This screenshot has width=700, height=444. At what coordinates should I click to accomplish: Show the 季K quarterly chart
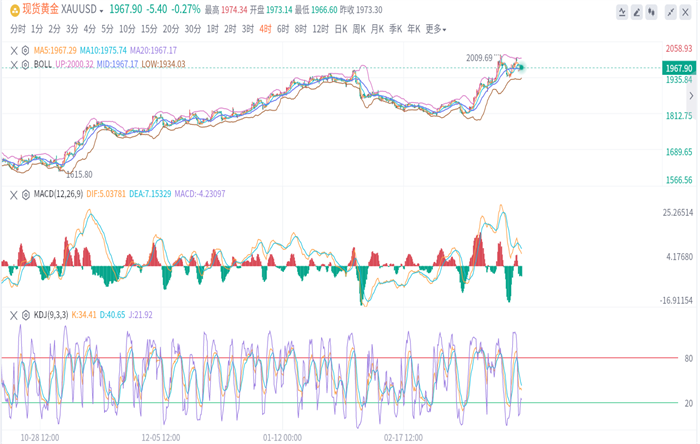click(396, 29)
